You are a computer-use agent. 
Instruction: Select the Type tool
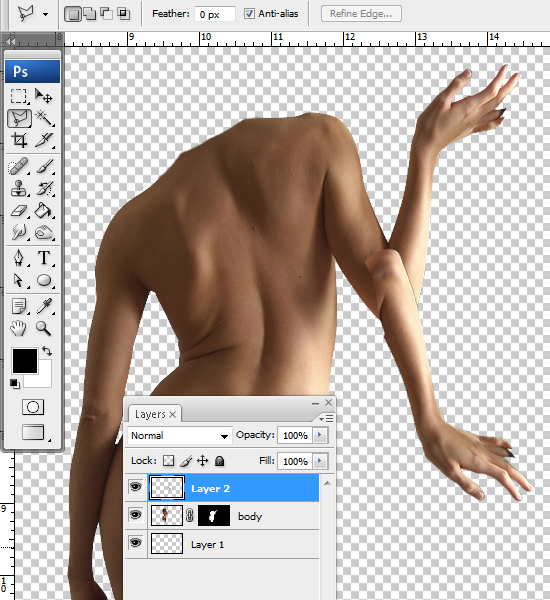[44, 258]
